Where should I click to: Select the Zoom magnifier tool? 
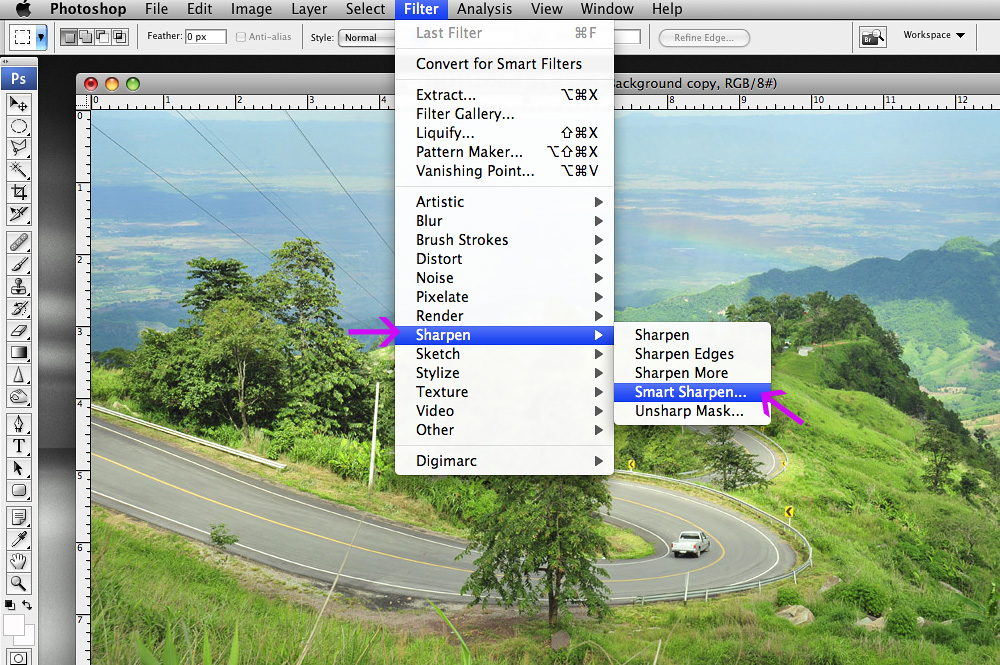[19, 583]
